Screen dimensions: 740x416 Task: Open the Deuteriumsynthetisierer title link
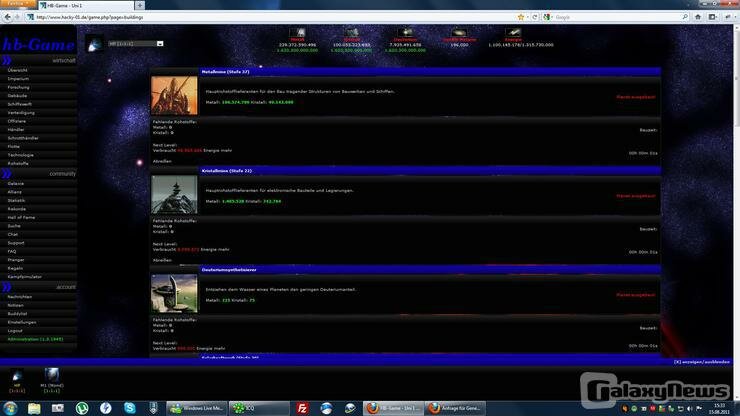(x=229, y=270)
